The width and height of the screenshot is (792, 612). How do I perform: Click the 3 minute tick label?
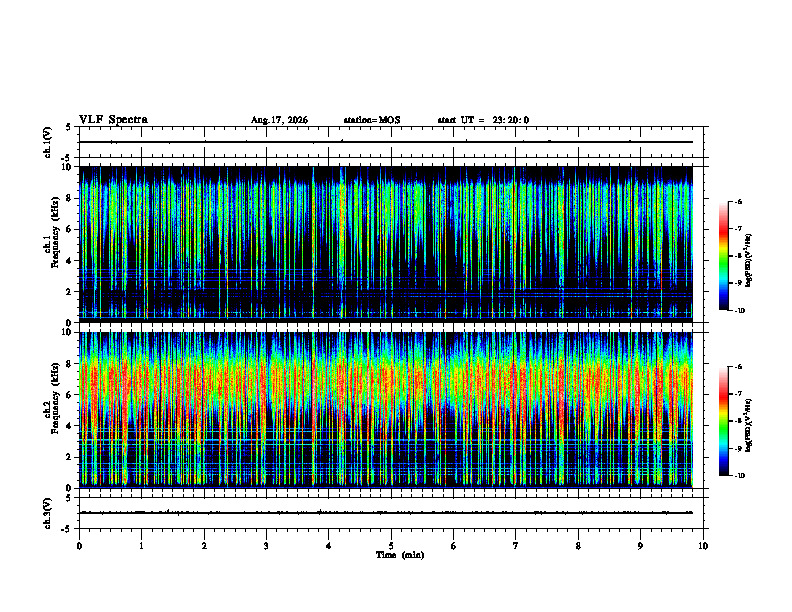click(266, 546)
